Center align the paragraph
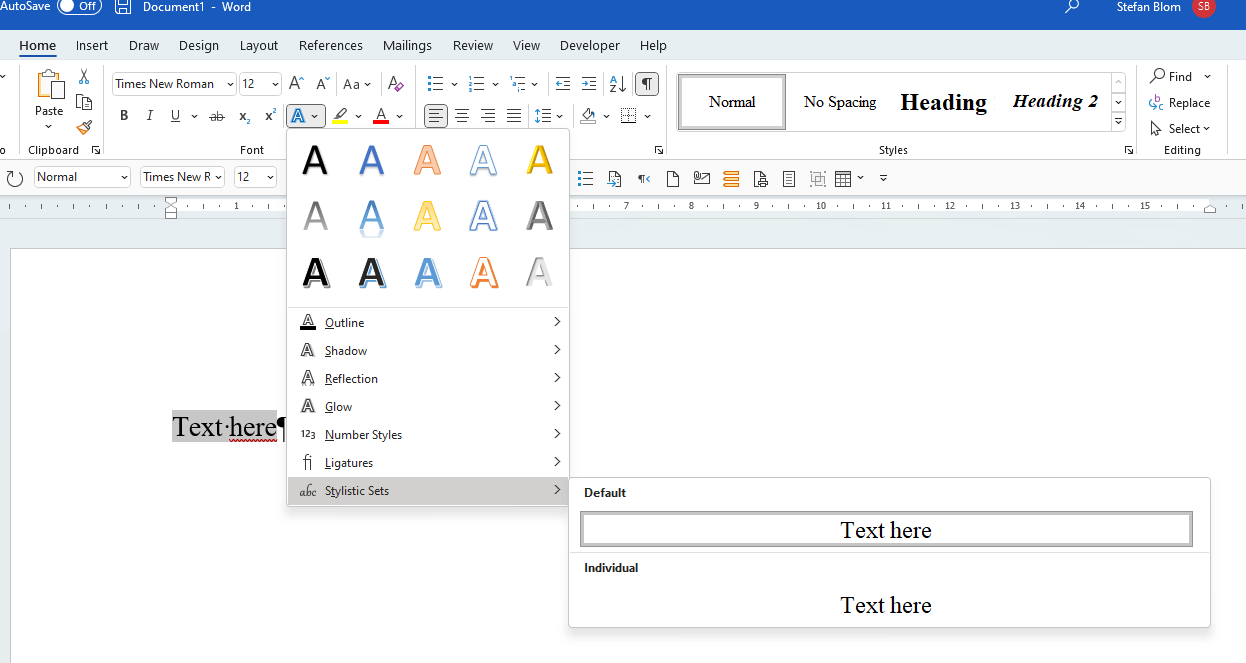This screenshot has width=1246, height=663. point(462,116)
